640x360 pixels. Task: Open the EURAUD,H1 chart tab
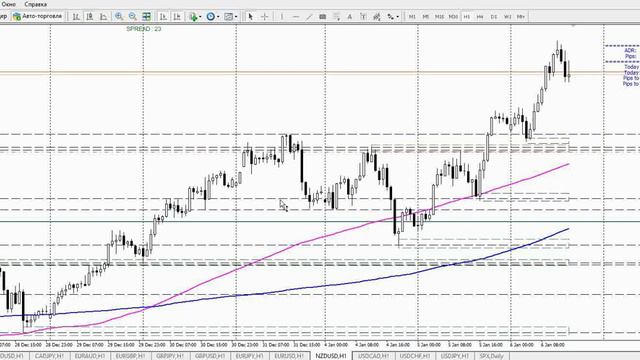[89, 356]
